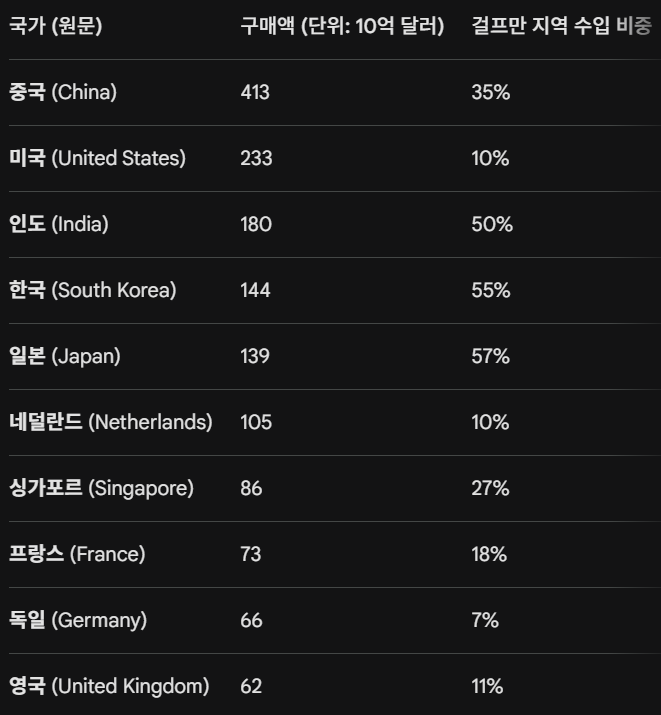This screenshot has width=661, height=715.
Task: Click the 일본 (Japan) country cell
Action: 64,356
